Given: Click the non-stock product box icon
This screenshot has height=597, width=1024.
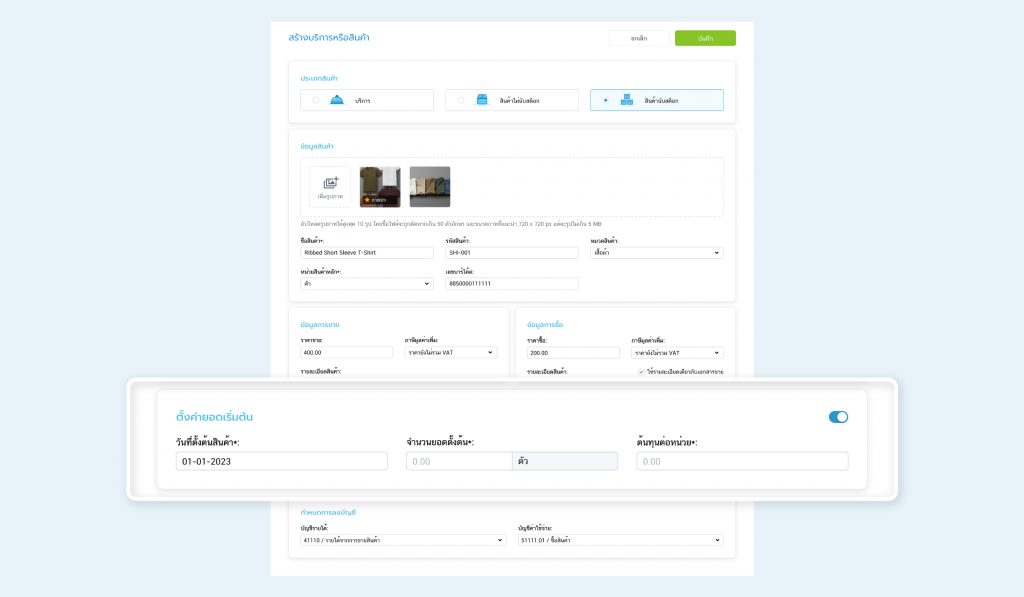Looking at the screenshot, I should tap(482, 100).
